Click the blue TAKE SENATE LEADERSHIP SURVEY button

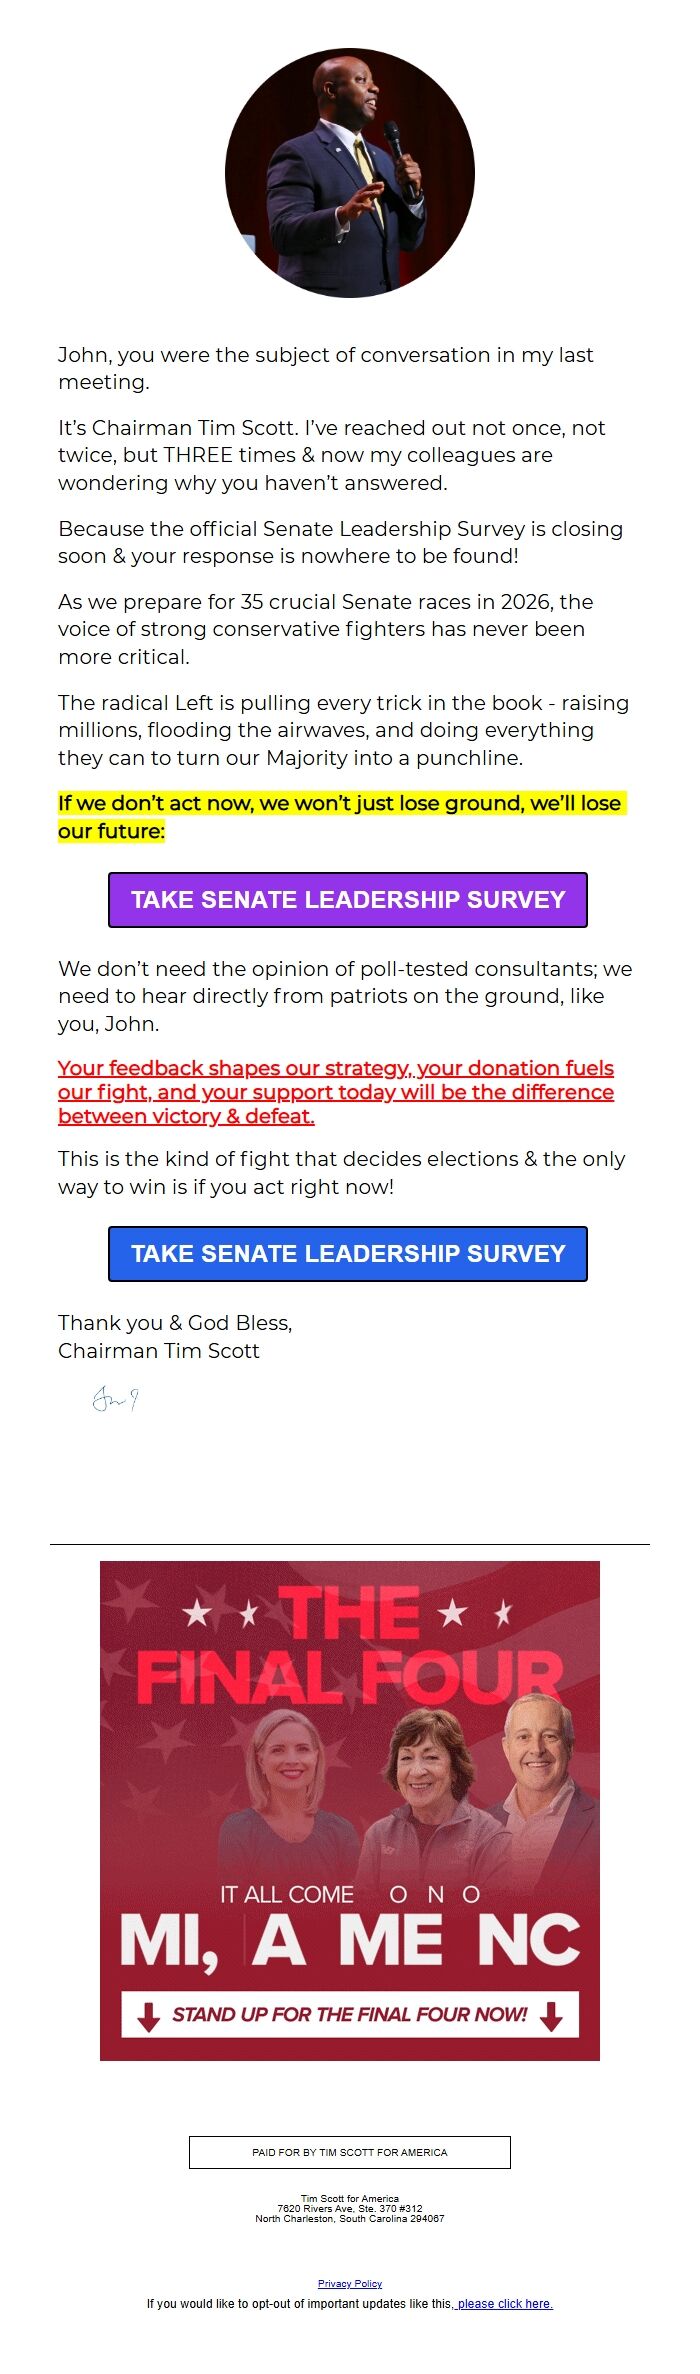point(348,1254)
